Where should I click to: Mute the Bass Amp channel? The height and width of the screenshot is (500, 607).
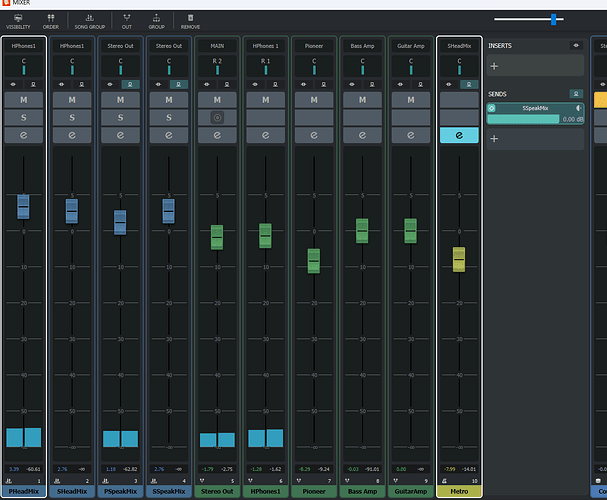click(x=362, y=100)
